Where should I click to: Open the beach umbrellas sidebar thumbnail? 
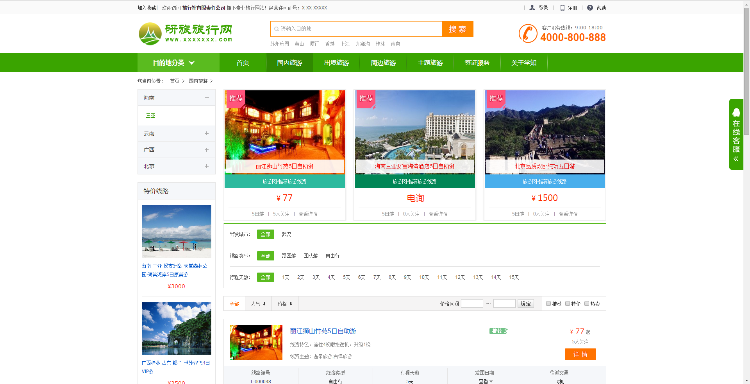point(176,231)
